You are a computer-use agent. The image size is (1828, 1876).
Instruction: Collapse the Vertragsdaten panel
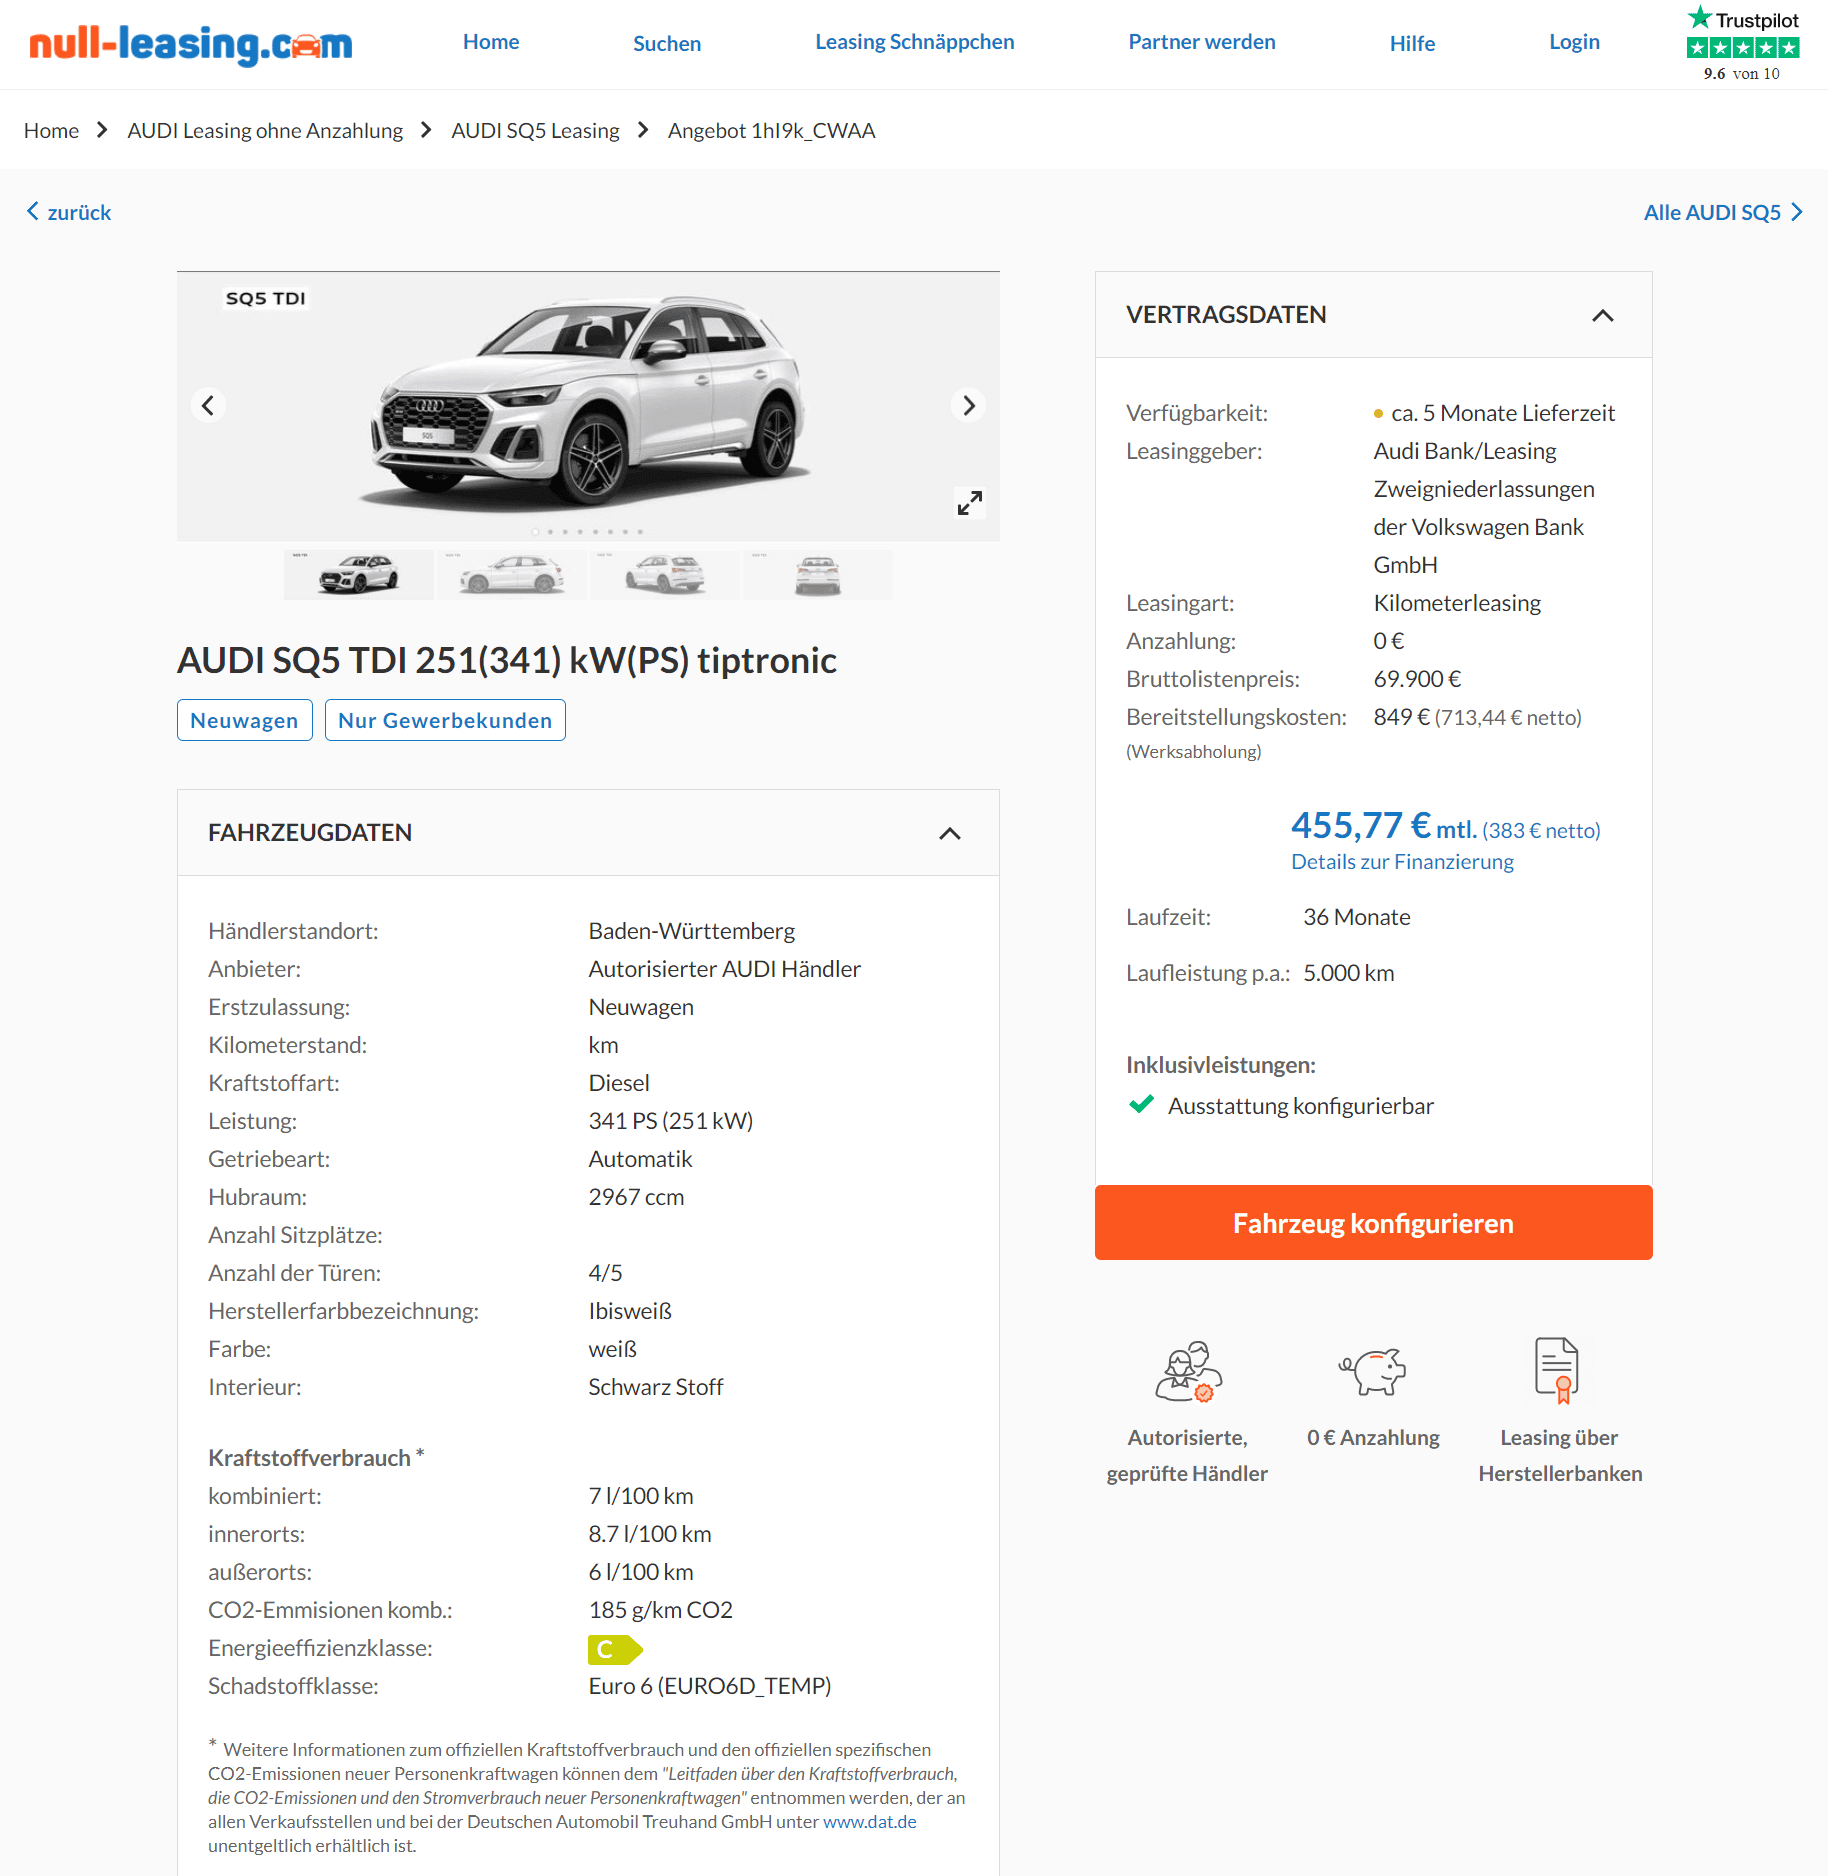coord(1602,315)
